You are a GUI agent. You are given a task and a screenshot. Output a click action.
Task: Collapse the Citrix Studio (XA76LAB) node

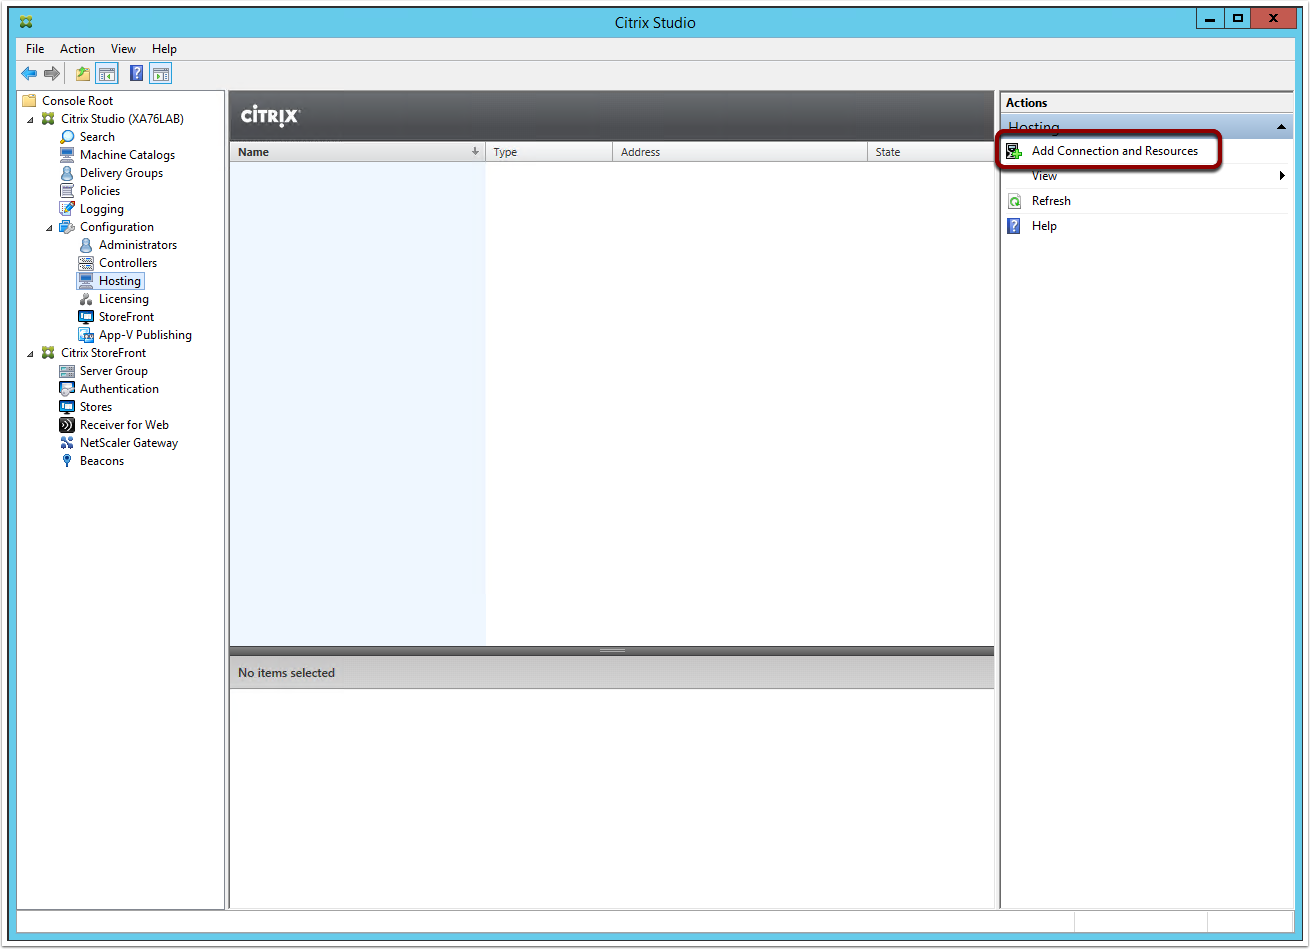point(31,119)
